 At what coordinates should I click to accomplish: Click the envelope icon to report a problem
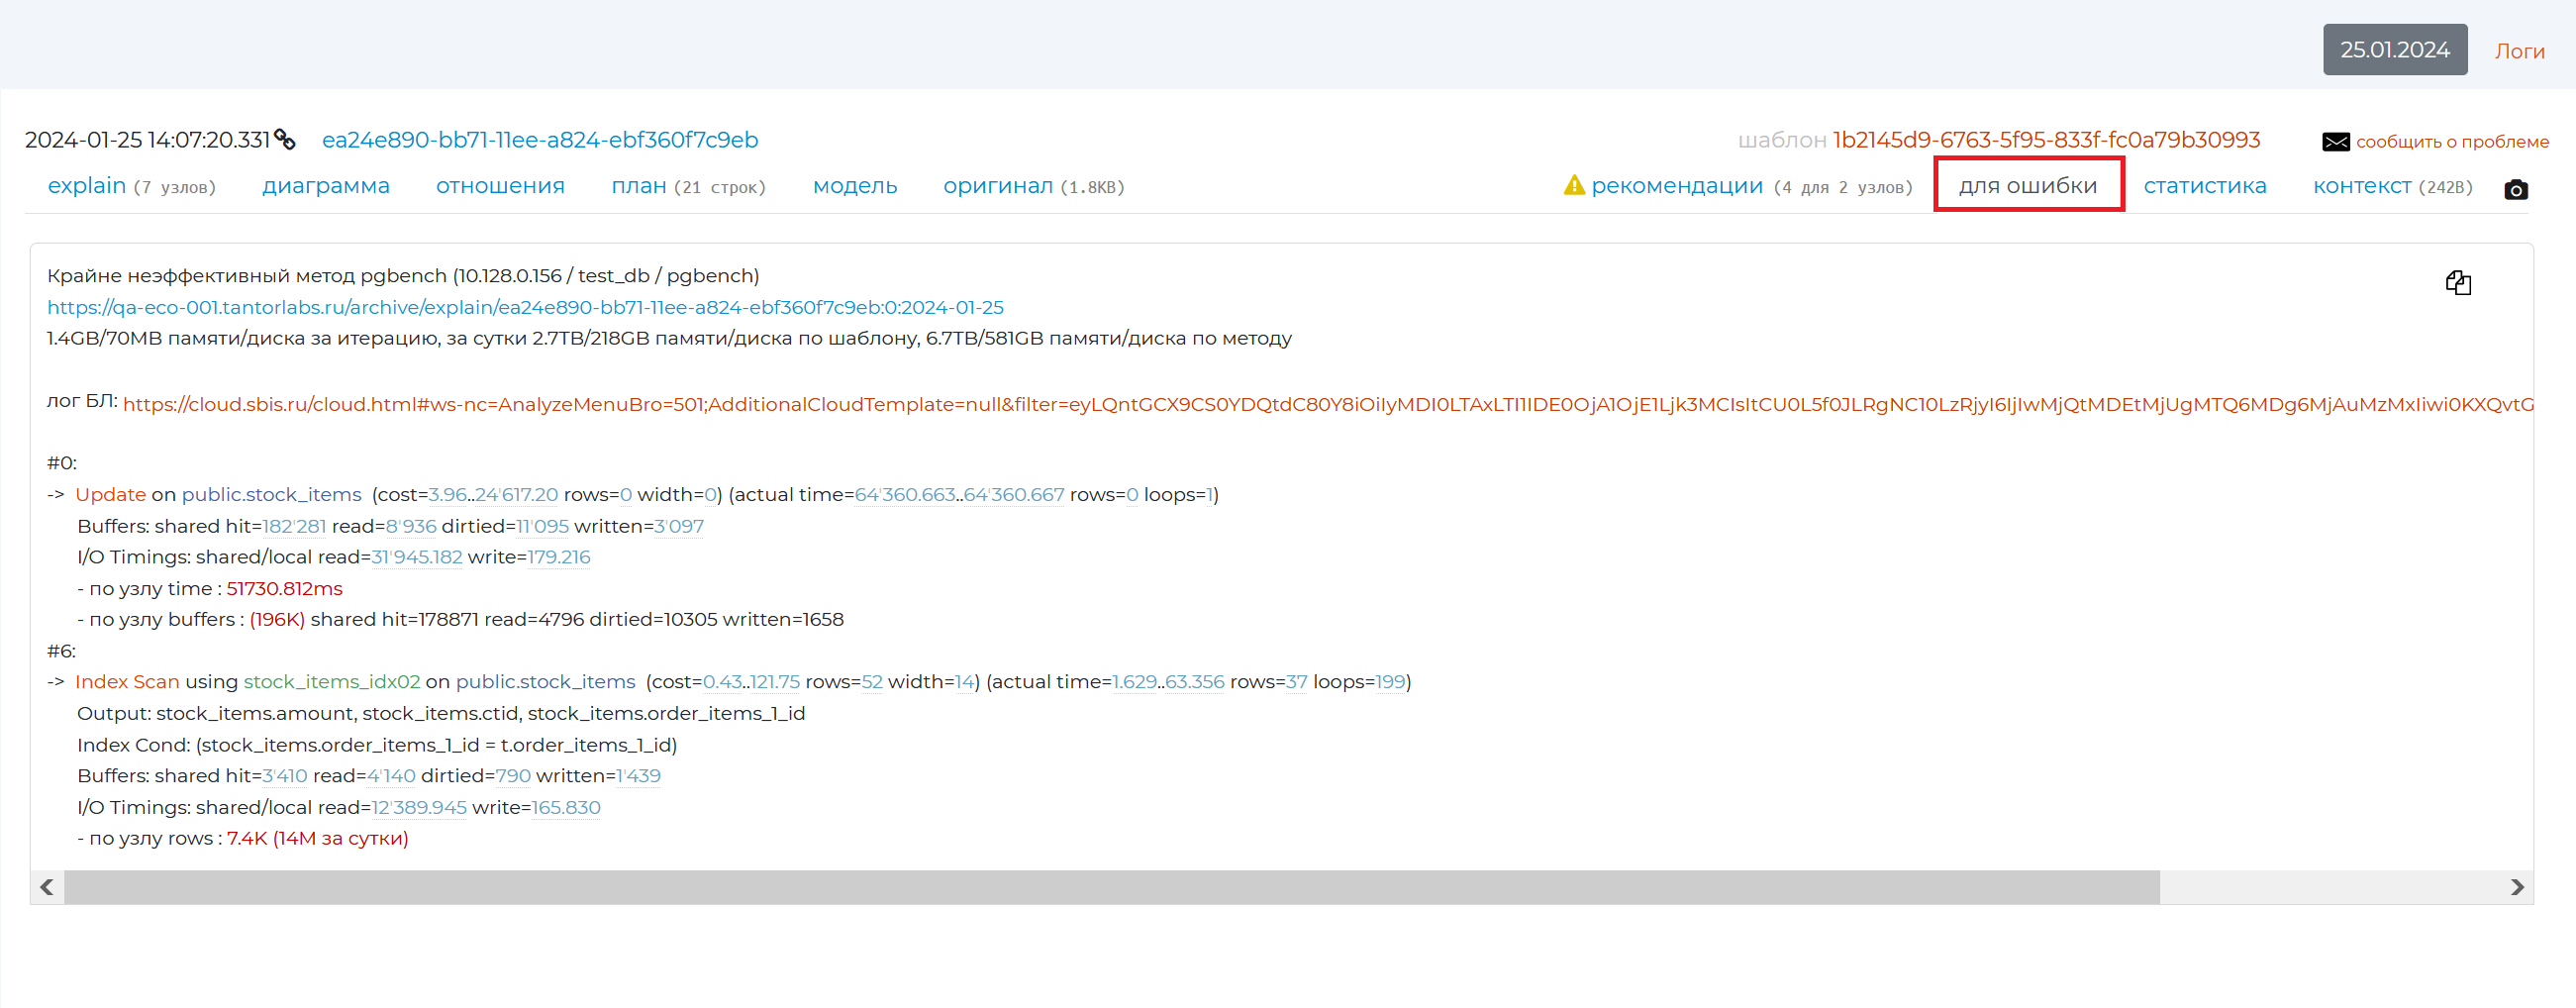[x=2335, y=142]
